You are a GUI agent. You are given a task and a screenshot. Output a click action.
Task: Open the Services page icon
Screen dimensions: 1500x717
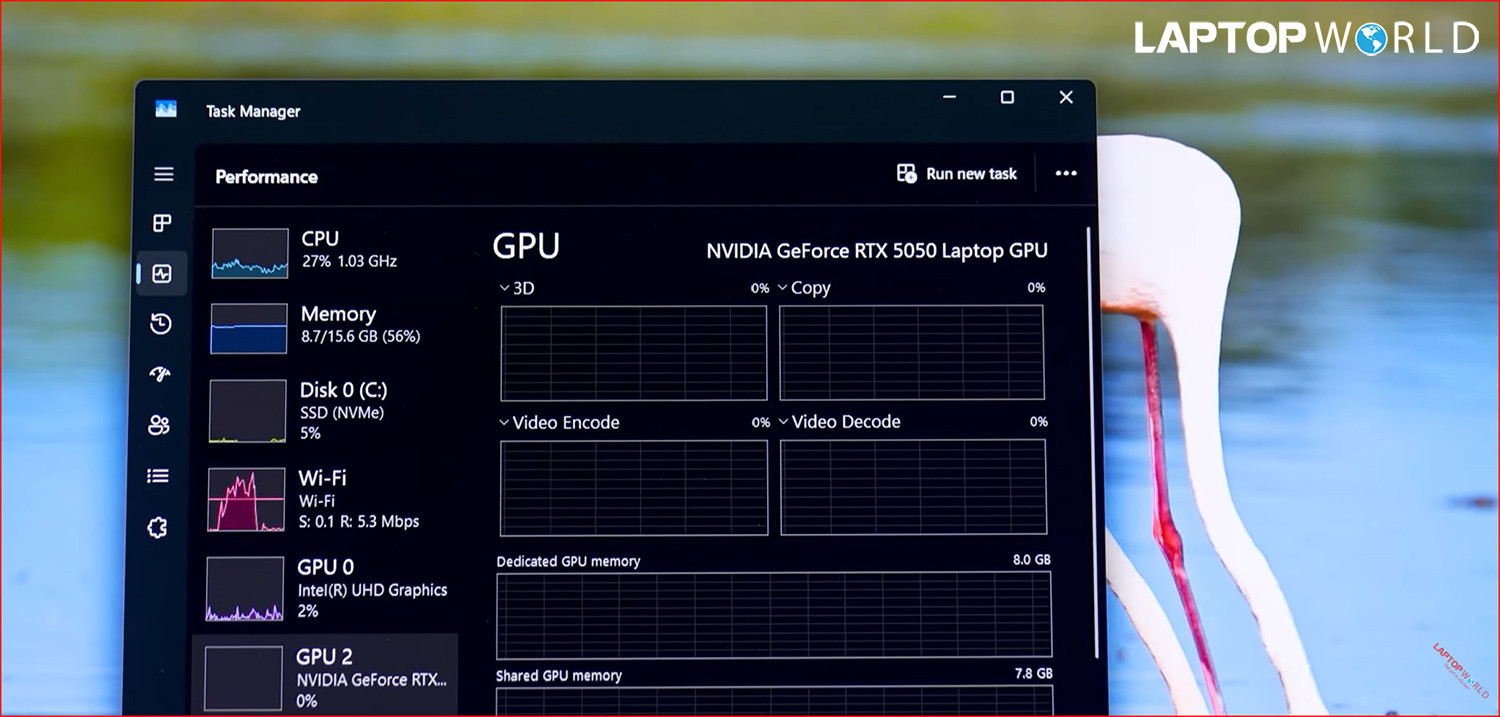pos(157,527)
